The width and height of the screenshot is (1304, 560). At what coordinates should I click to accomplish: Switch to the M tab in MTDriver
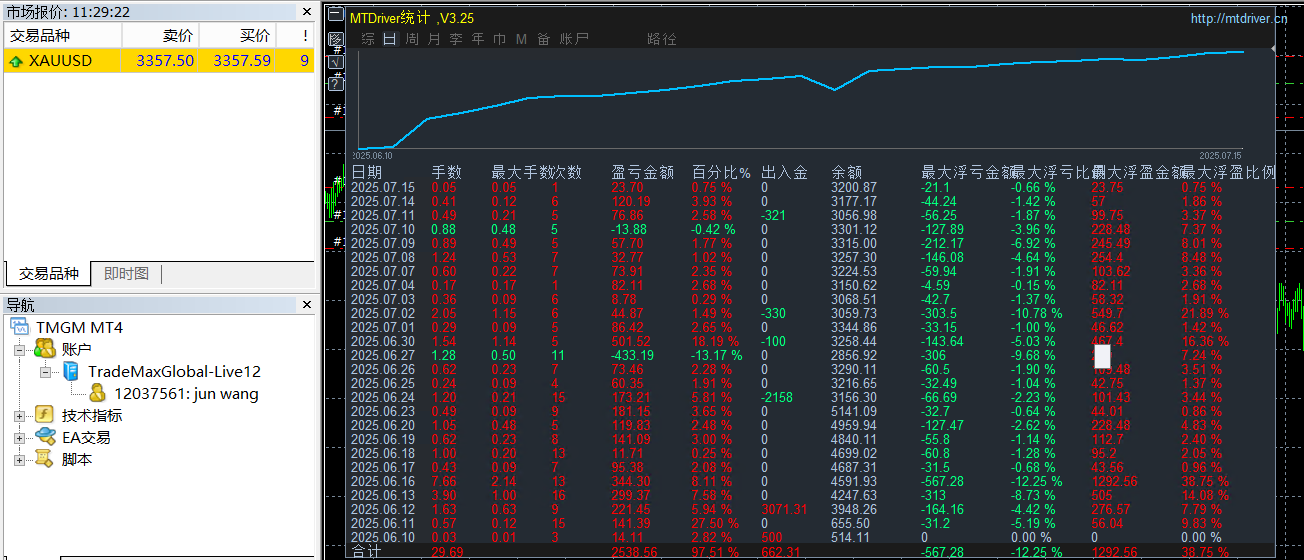(521, 39)
